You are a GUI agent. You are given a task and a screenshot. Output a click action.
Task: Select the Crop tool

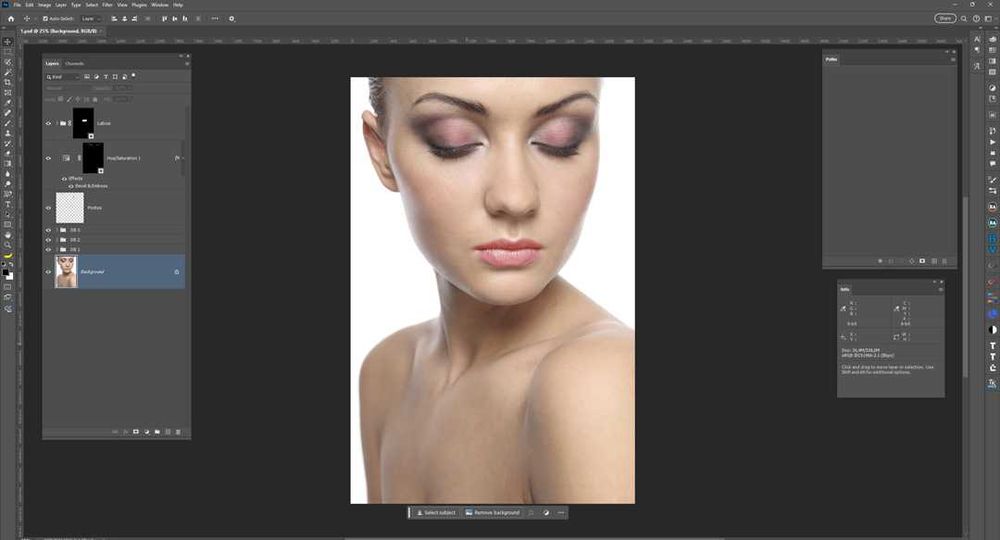coord(8,82)
